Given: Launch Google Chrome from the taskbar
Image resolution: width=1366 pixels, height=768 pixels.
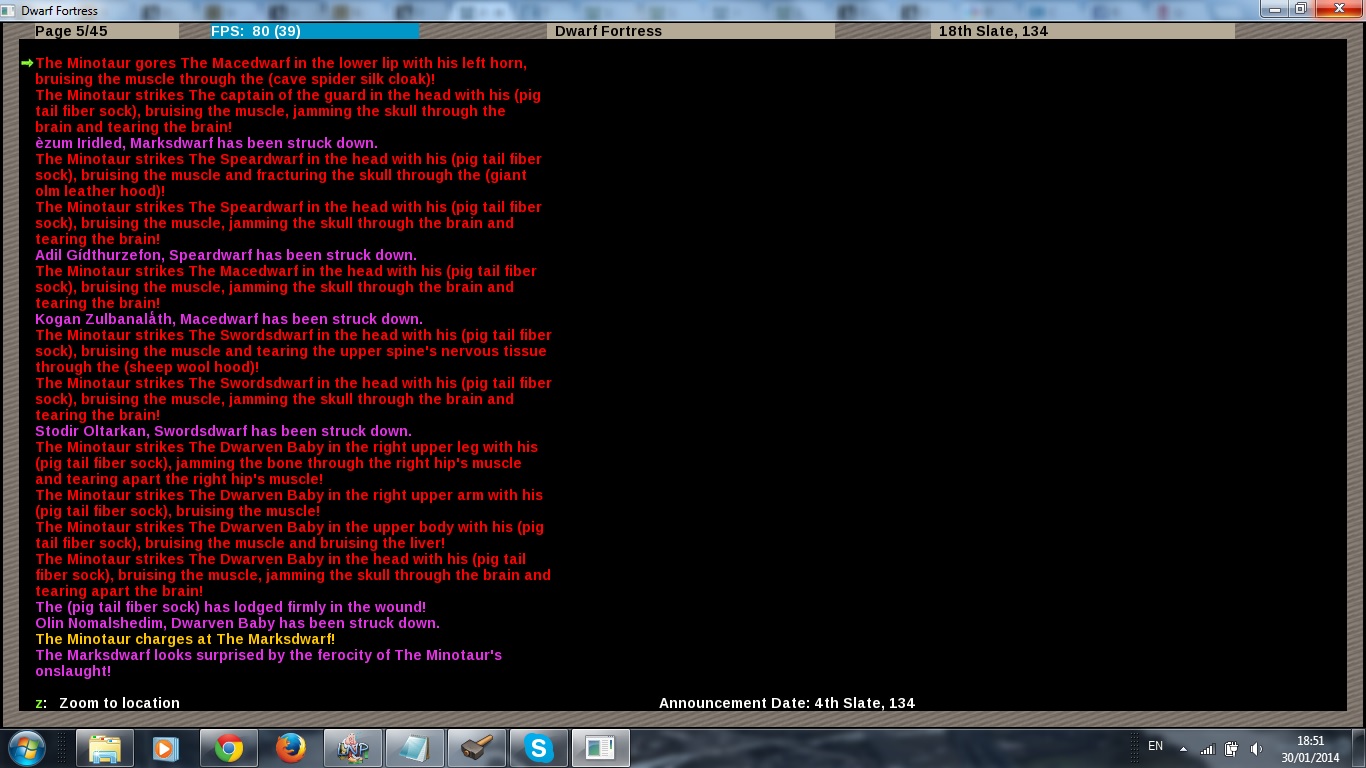Looking at the screenshot, I should tap(228, 748).
